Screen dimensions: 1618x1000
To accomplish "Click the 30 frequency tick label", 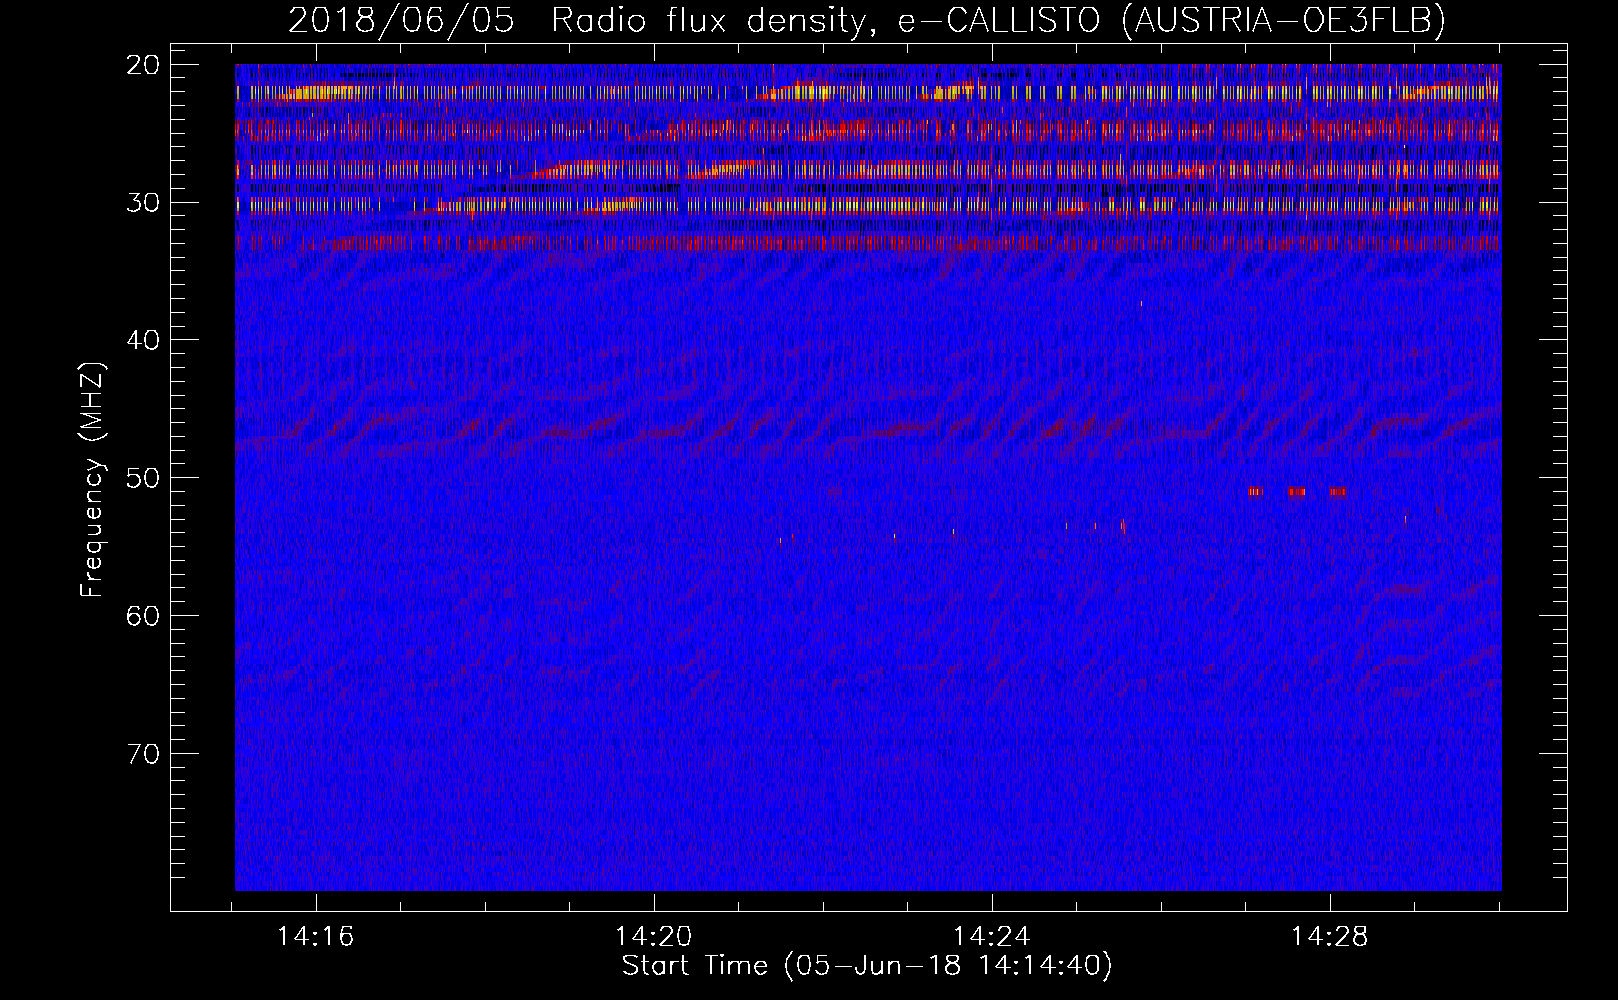I will (144, 203).
